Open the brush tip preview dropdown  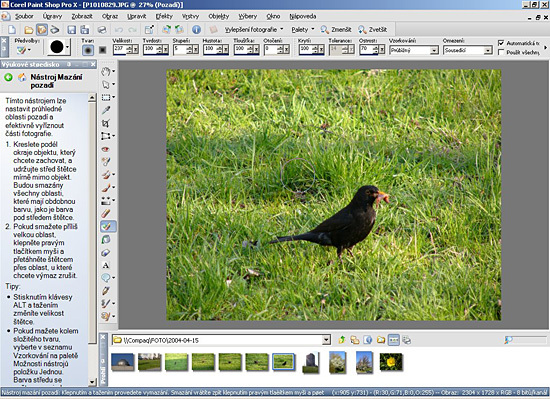(x=67, y=47)
